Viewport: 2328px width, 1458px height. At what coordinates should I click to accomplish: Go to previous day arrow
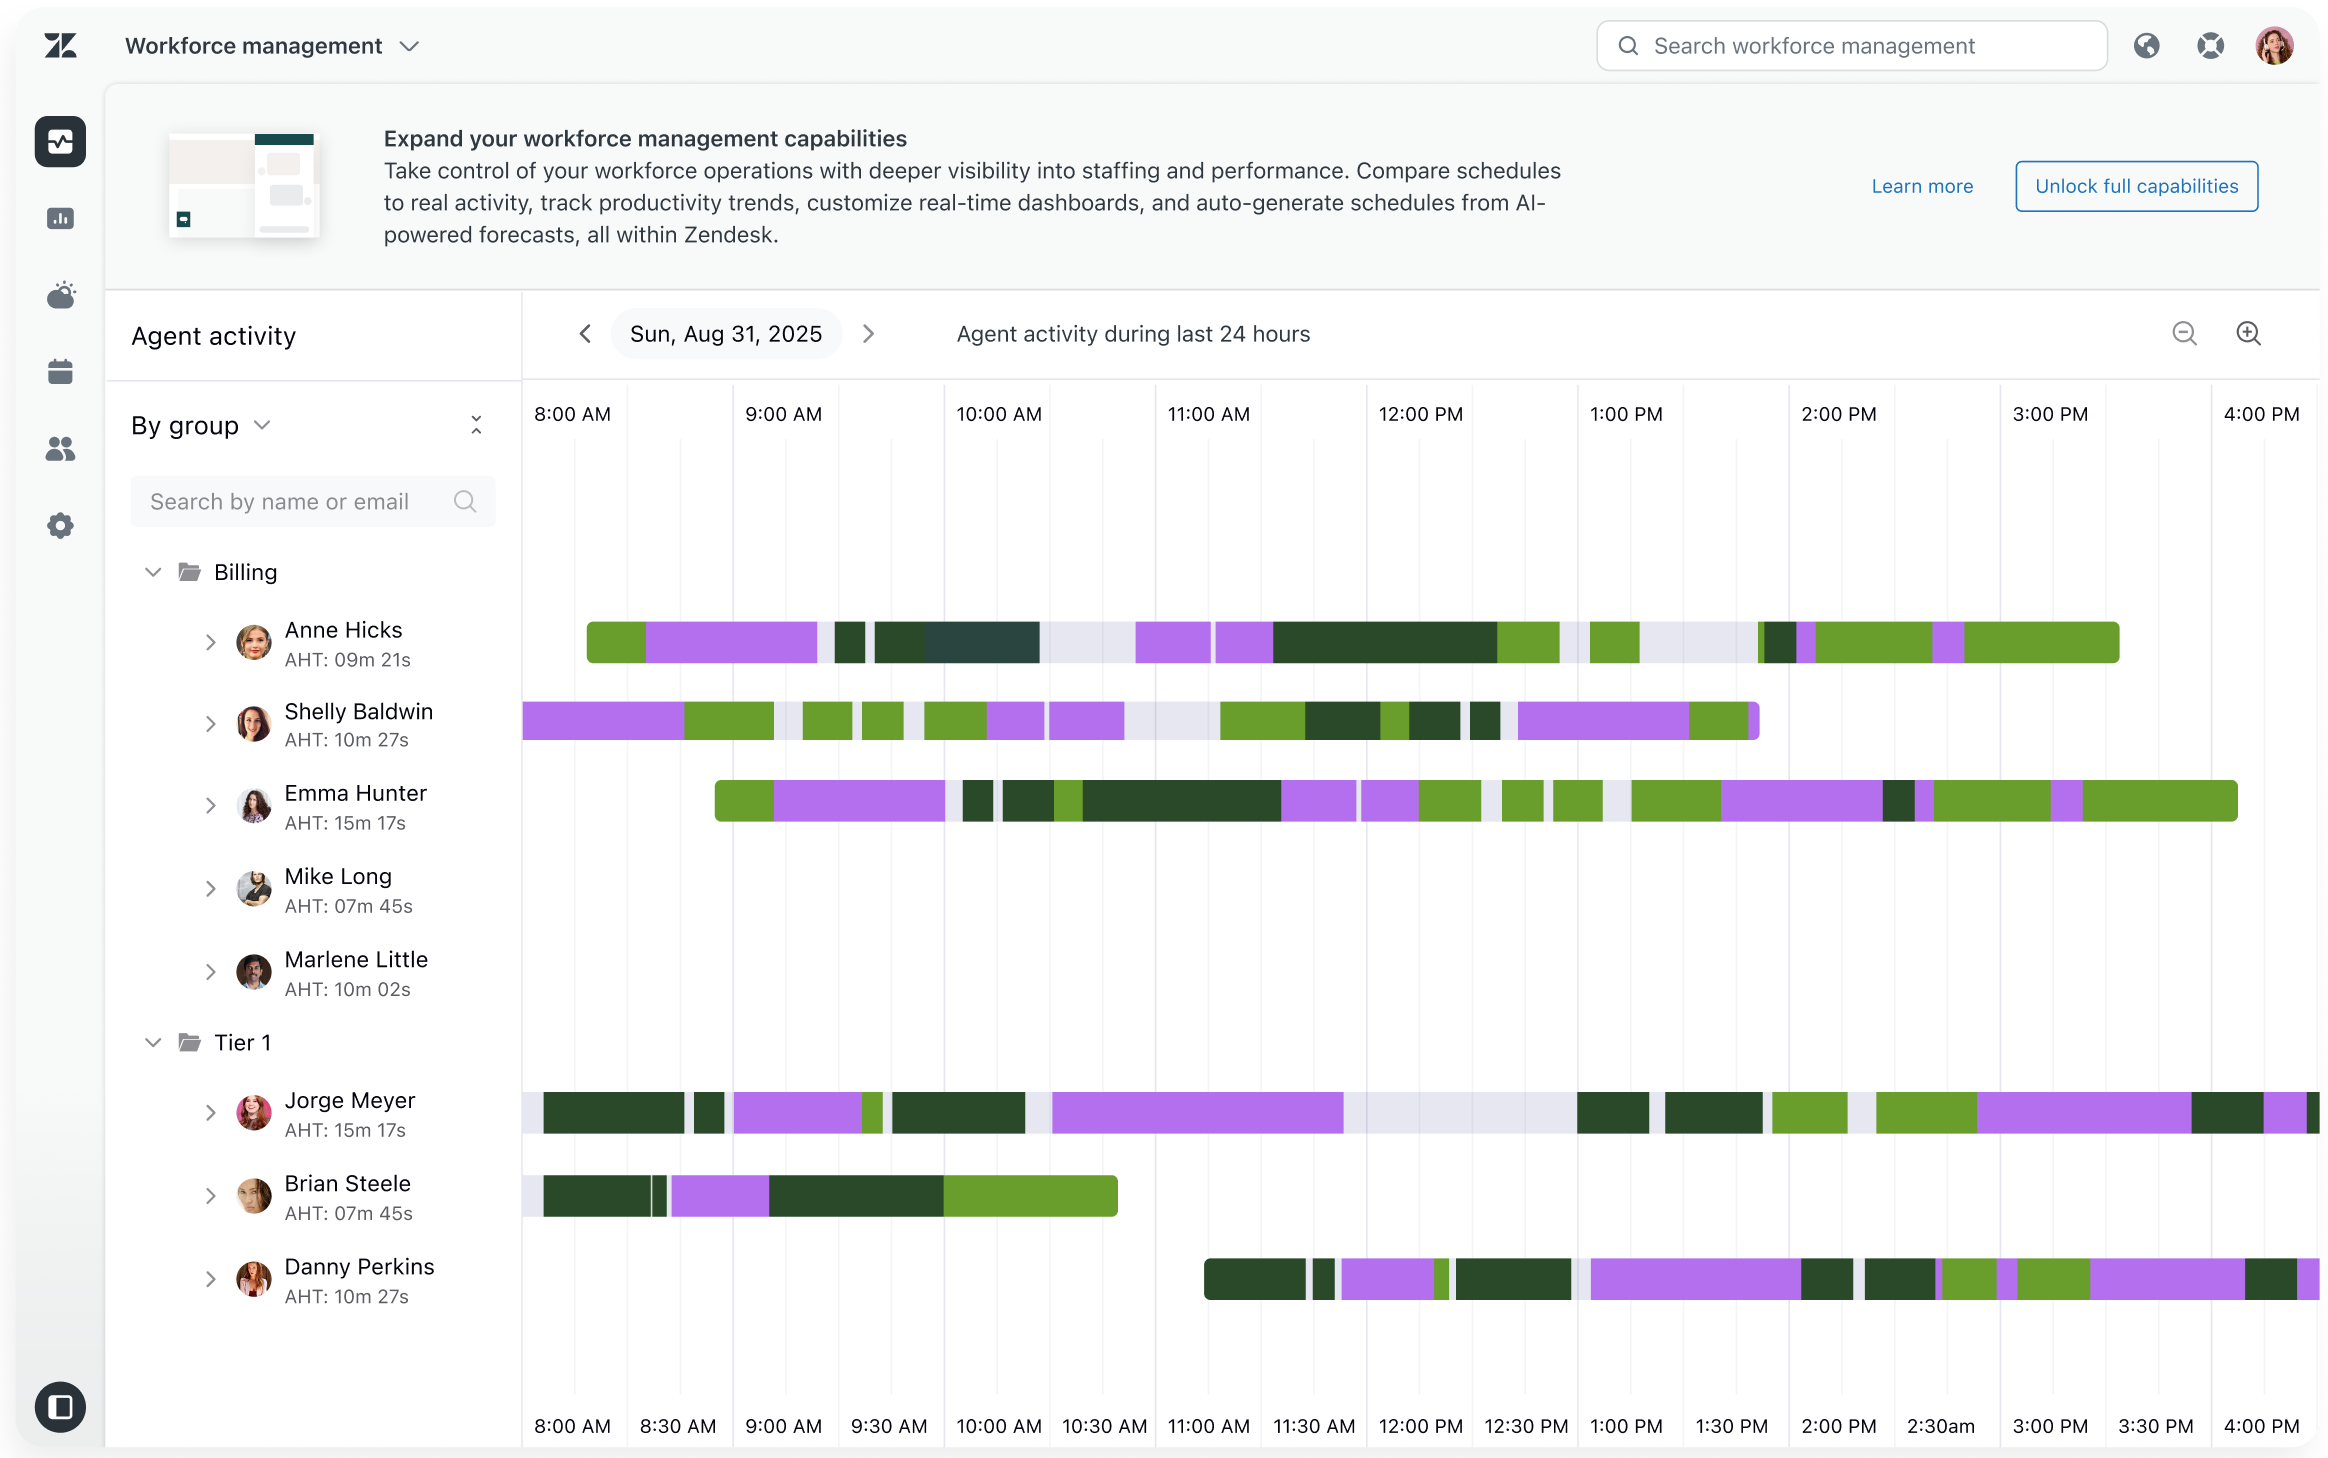pyautogui.click(x=585, y=334)
